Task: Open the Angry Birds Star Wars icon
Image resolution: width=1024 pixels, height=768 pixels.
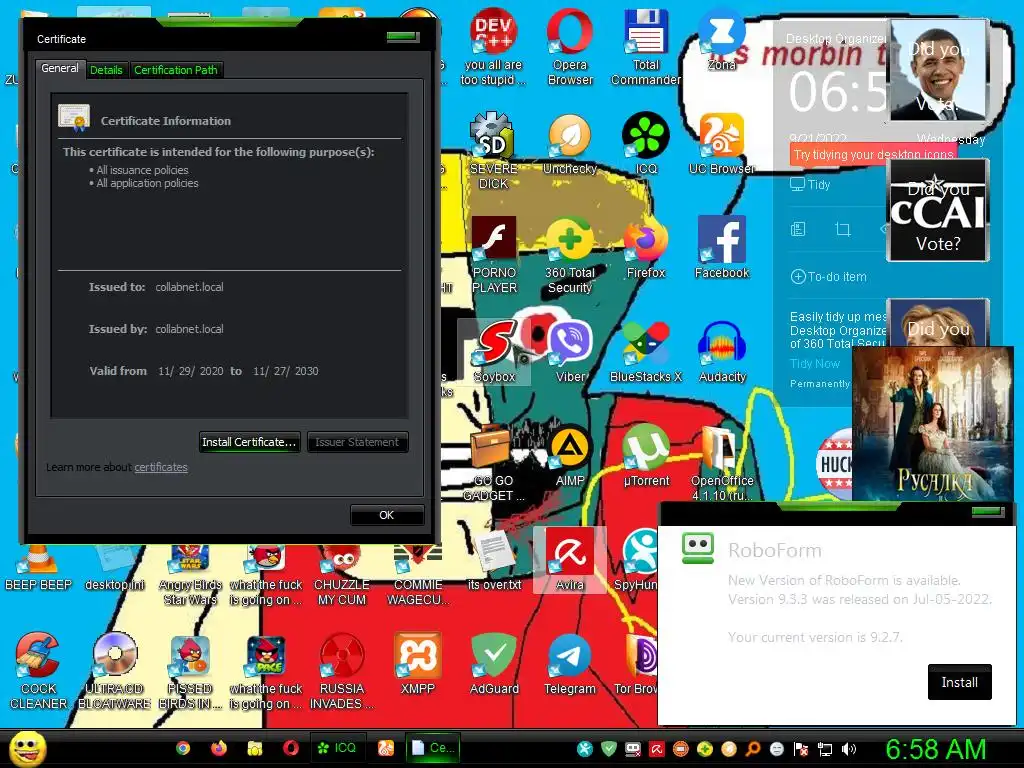Action: [190, 575]
